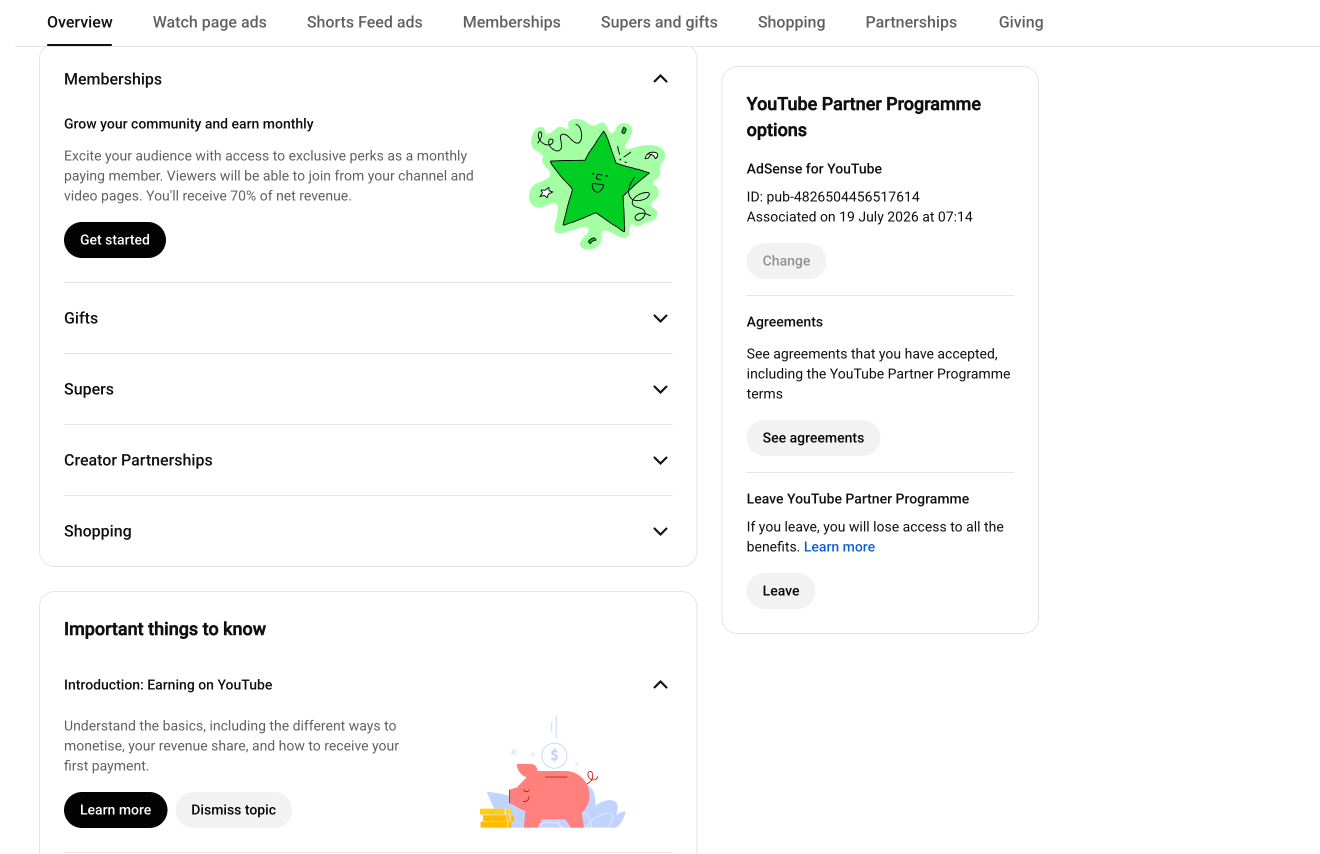Open the Partnerships tab
Viewport: 1320px width, 854px height.
[x=911, y=22]
